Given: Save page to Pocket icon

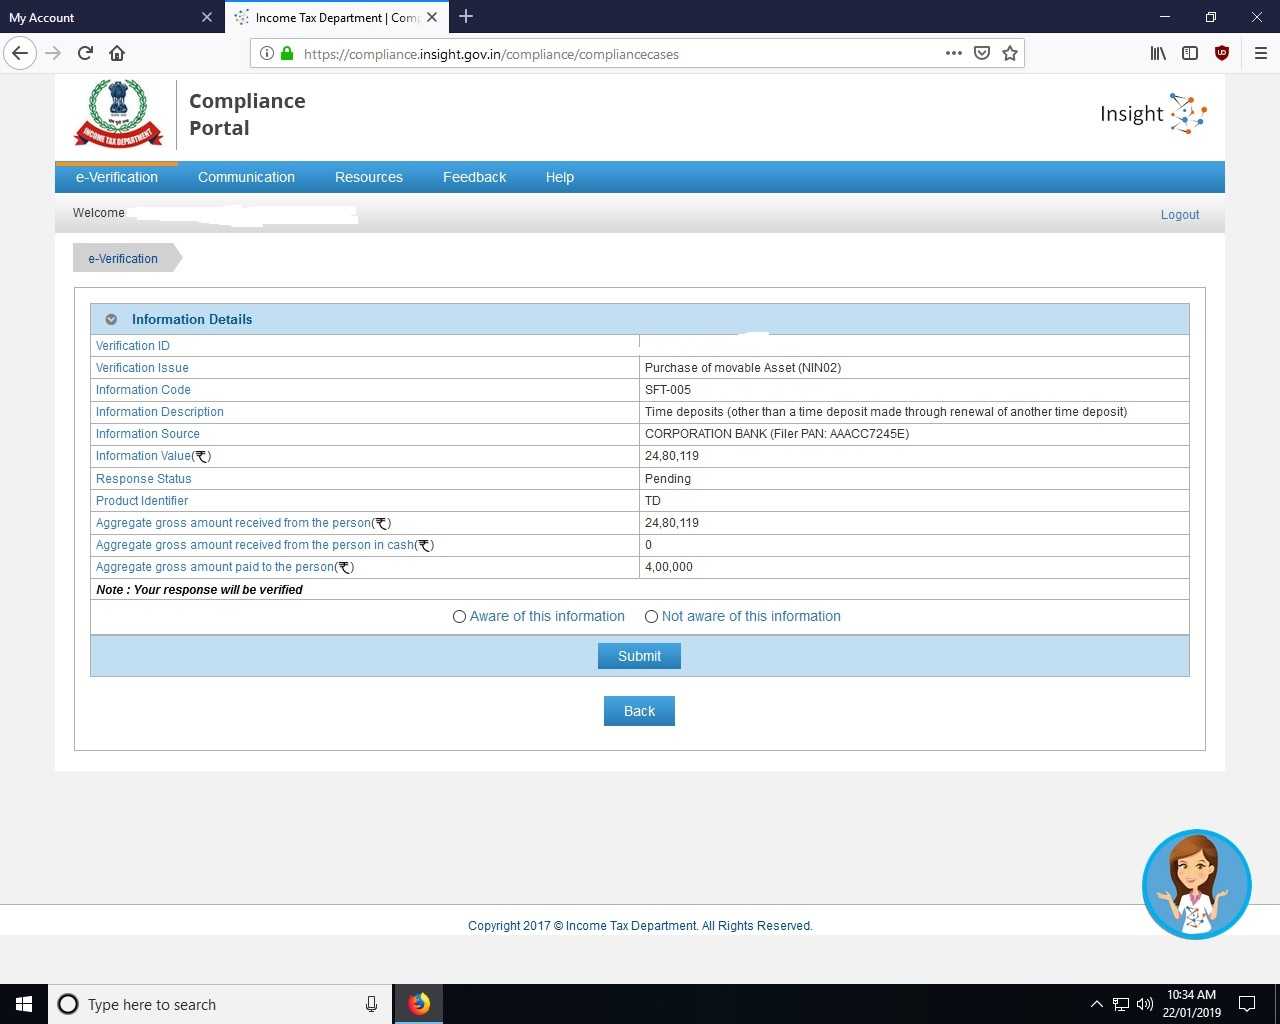Looking at the screenshot, I should coord(982,53).
